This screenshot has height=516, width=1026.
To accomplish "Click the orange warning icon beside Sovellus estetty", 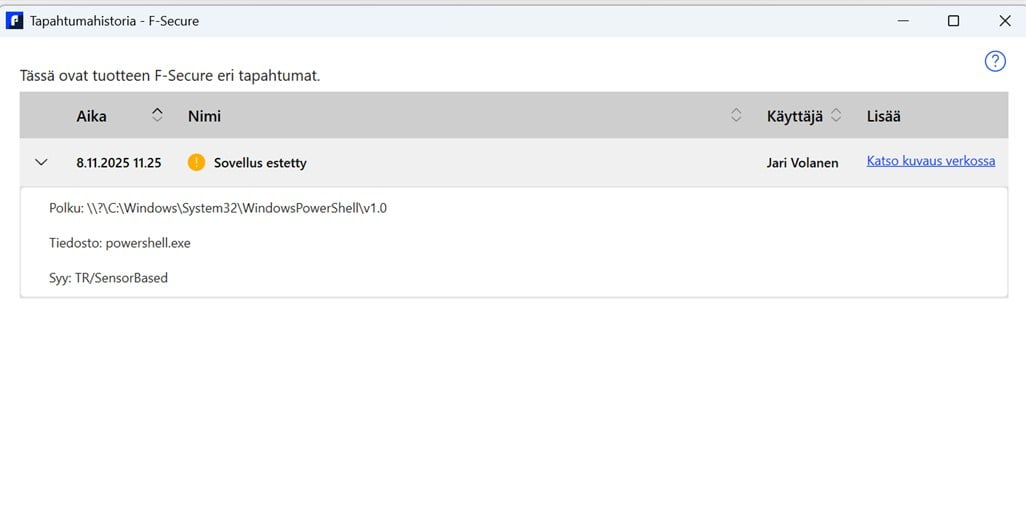I will [x=196, y=162].
